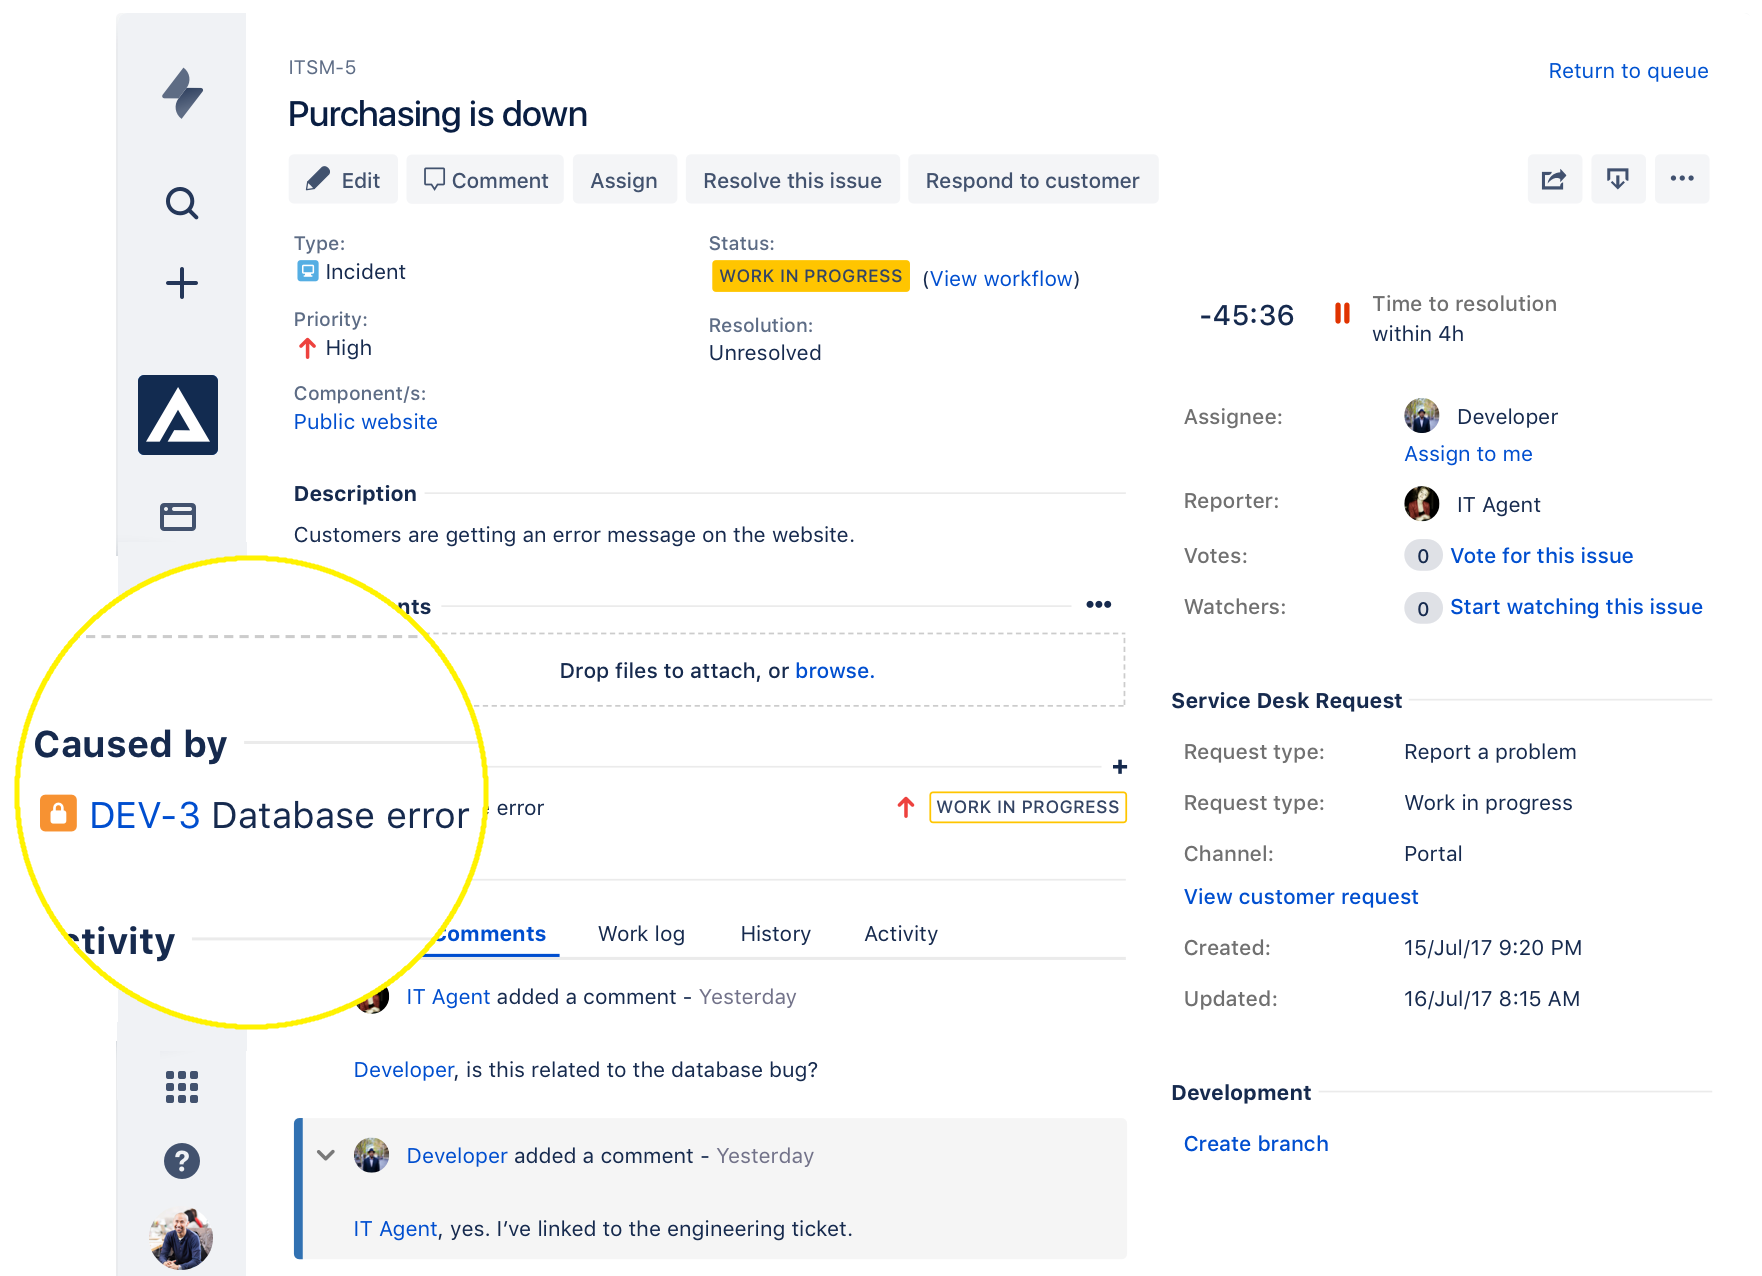
Task: Click the -45:36 time remaining value
Action: [x=1247, y=315]
